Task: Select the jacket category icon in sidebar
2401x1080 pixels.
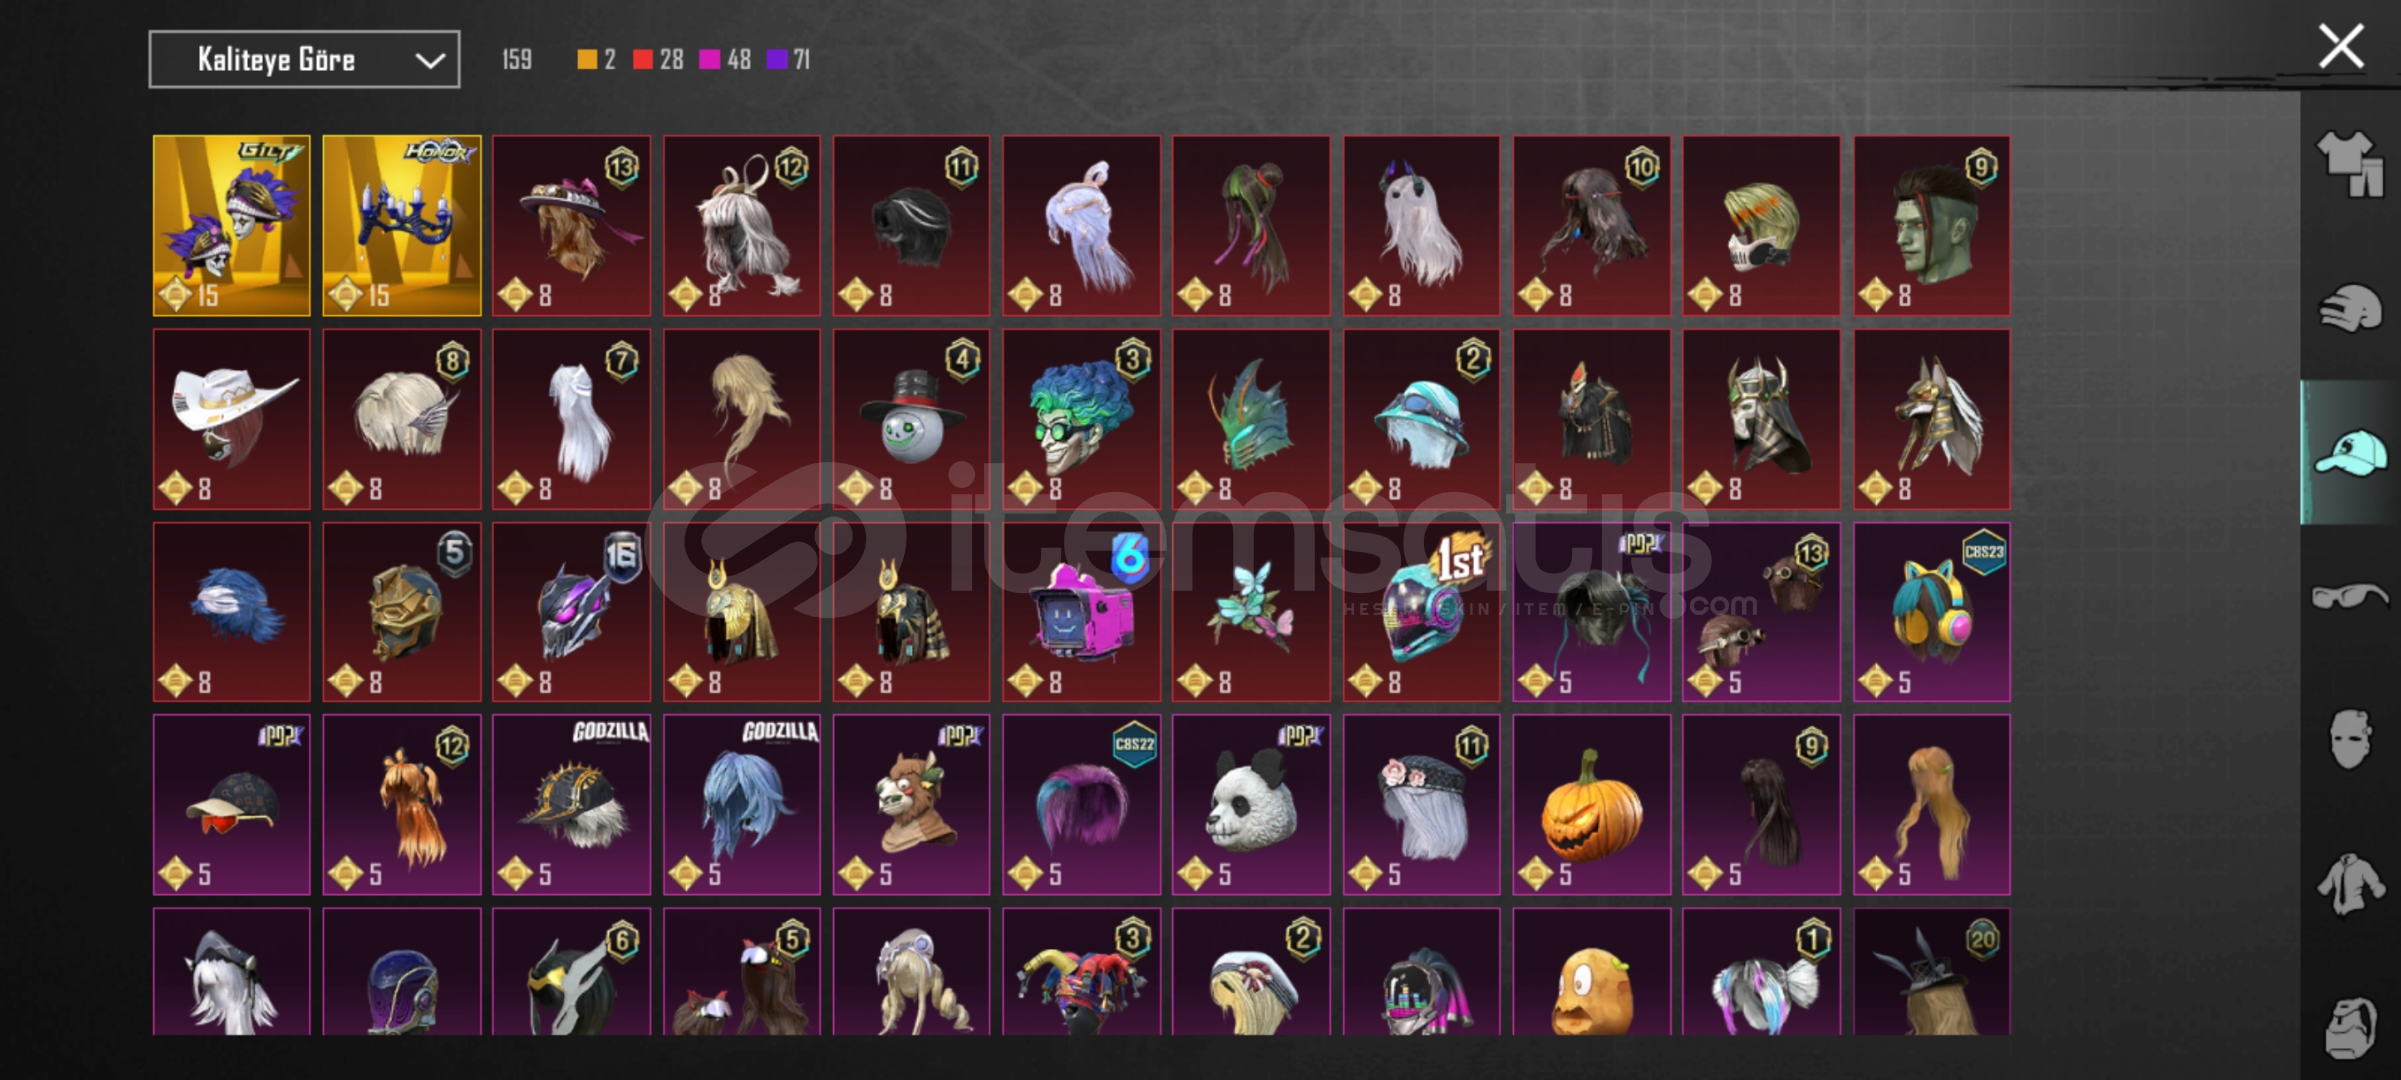Action: tap(2349, 882)
